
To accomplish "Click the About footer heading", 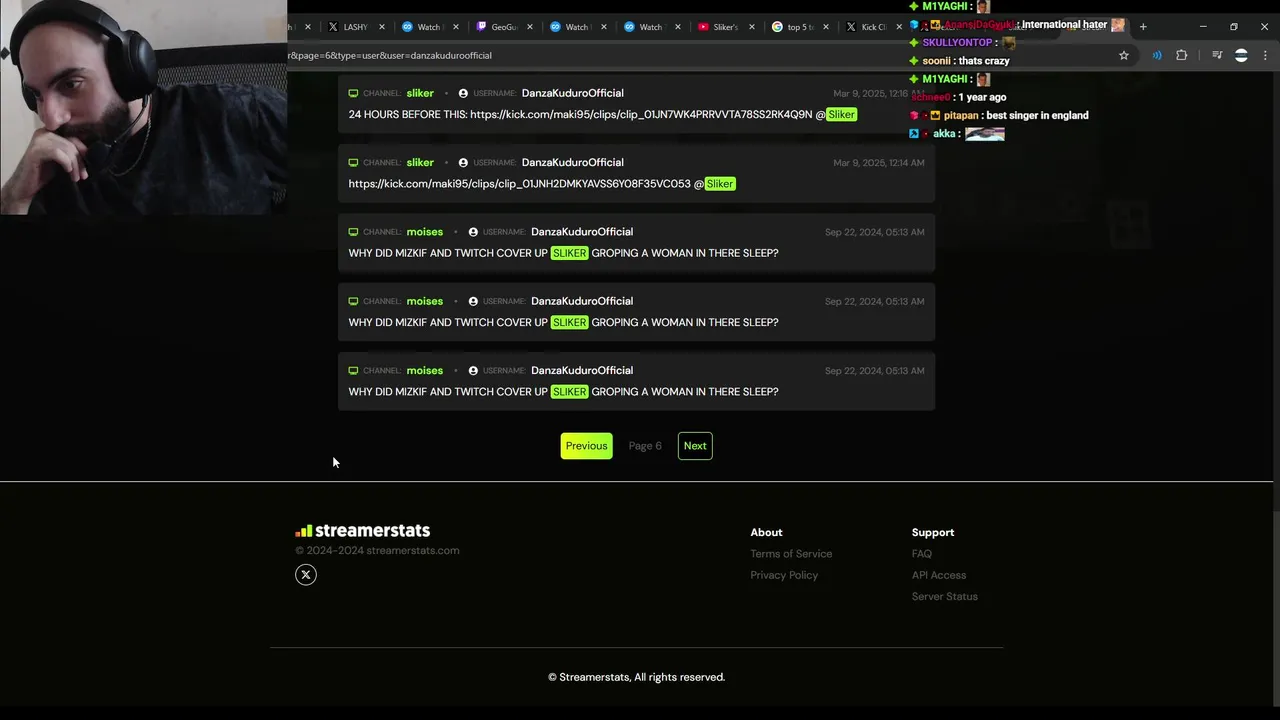I will (x=767, y=533).
